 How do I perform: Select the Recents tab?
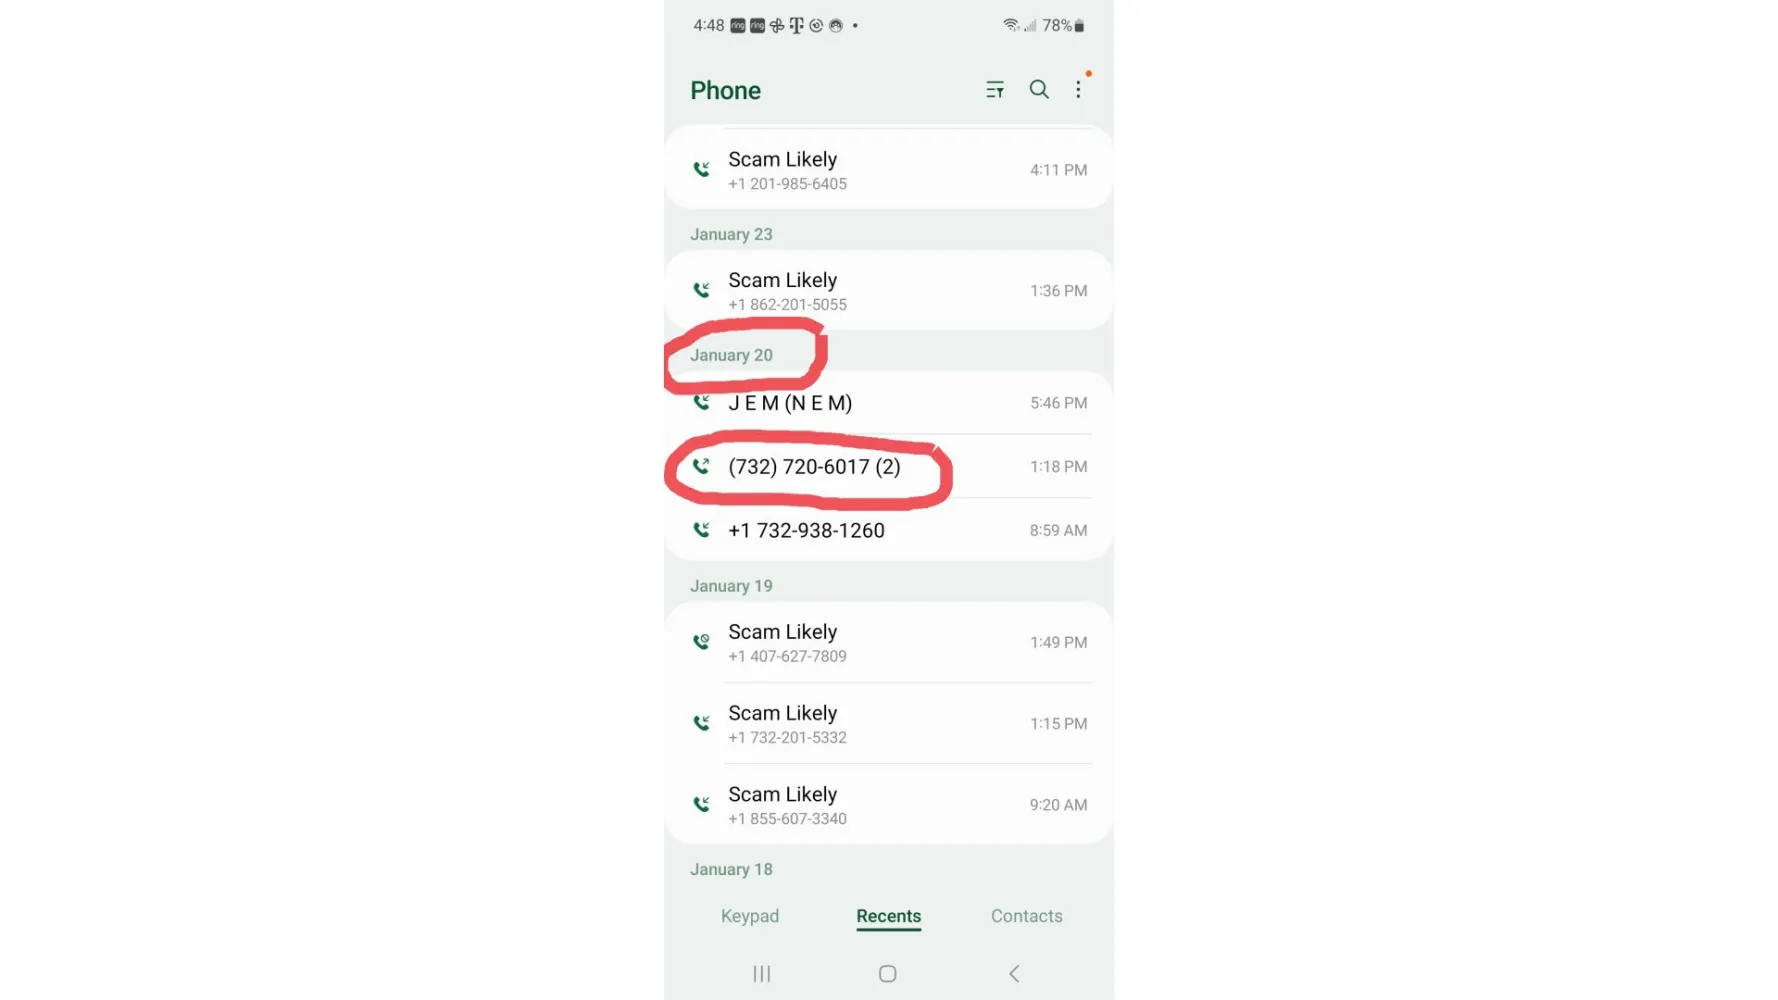point(889,916)
